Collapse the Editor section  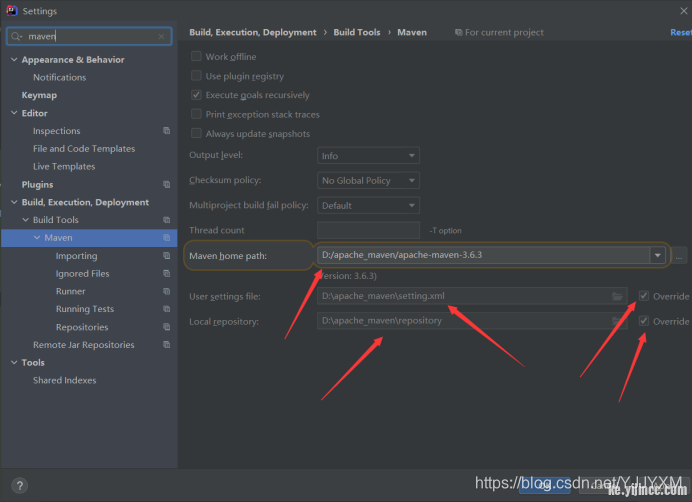[14, 113]
